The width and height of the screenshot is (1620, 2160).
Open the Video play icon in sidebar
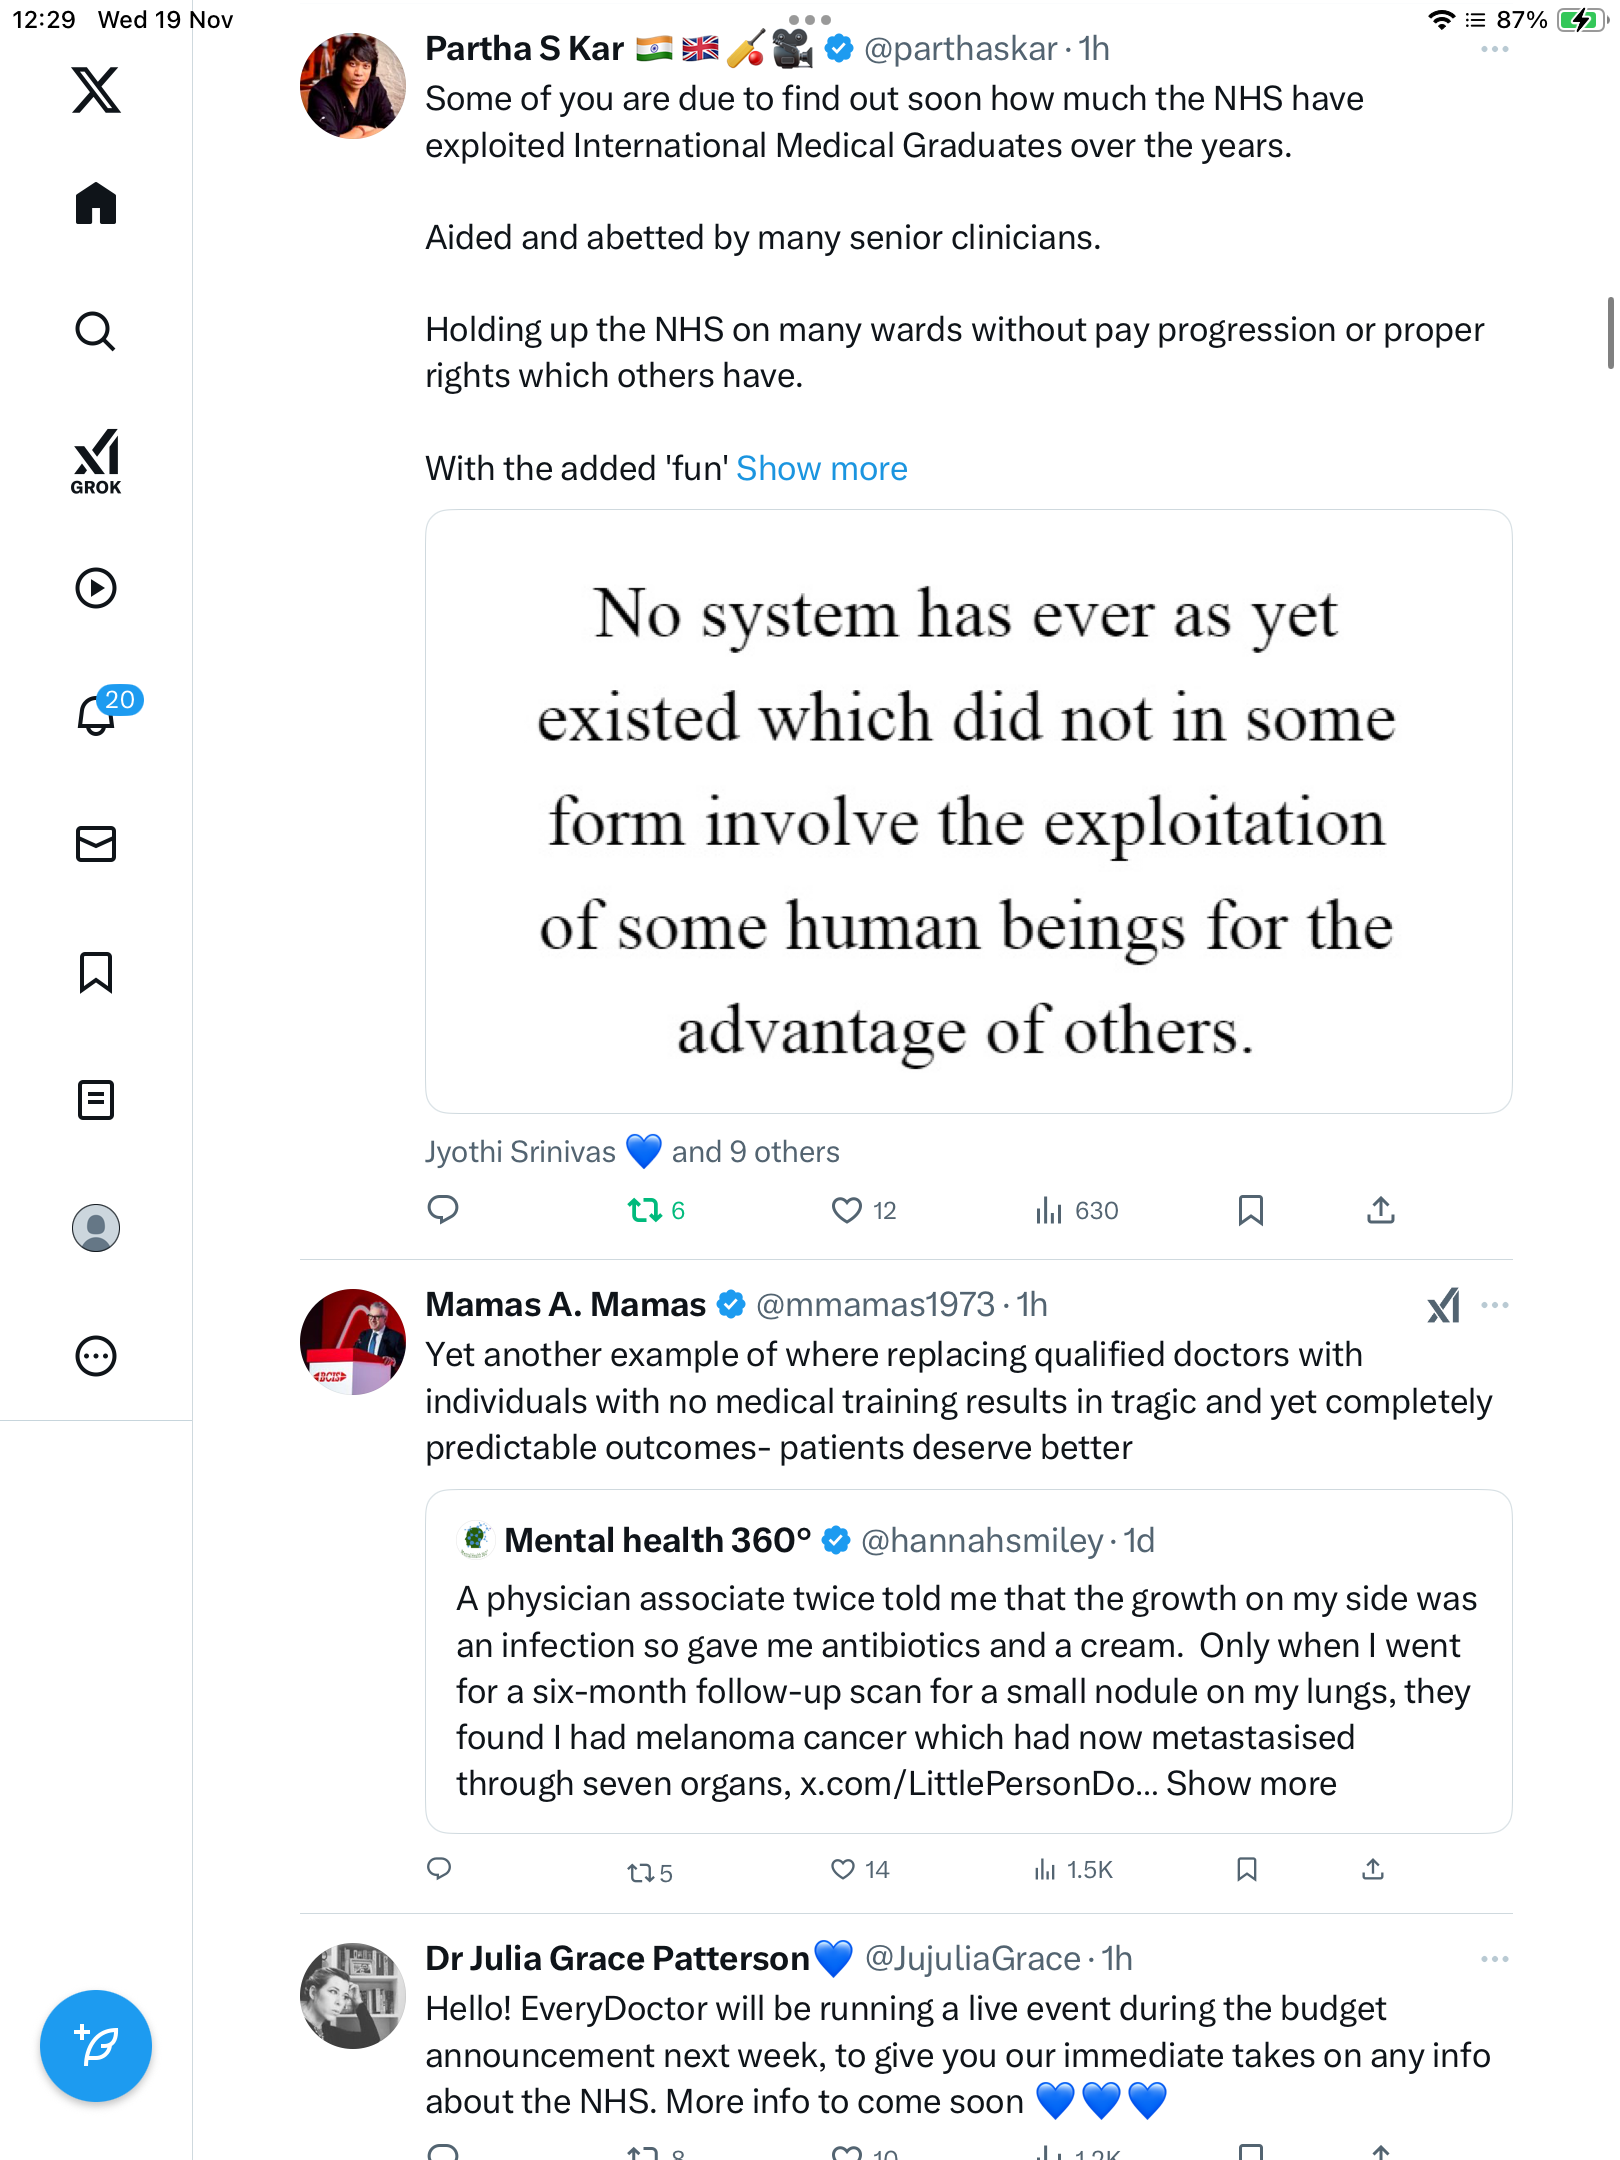coord(96,588)
